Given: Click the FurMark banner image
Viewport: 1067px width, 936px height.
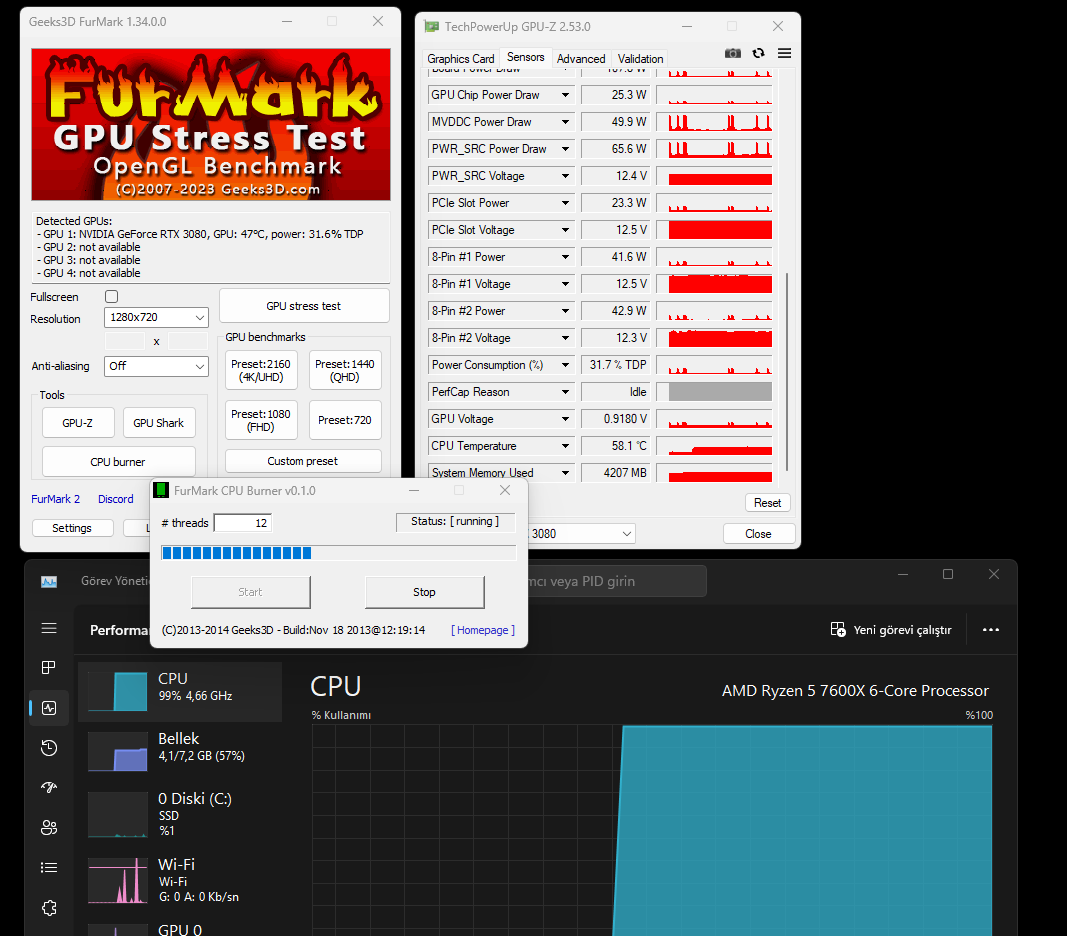Looking at the screenshot, I should coord(211,124).
